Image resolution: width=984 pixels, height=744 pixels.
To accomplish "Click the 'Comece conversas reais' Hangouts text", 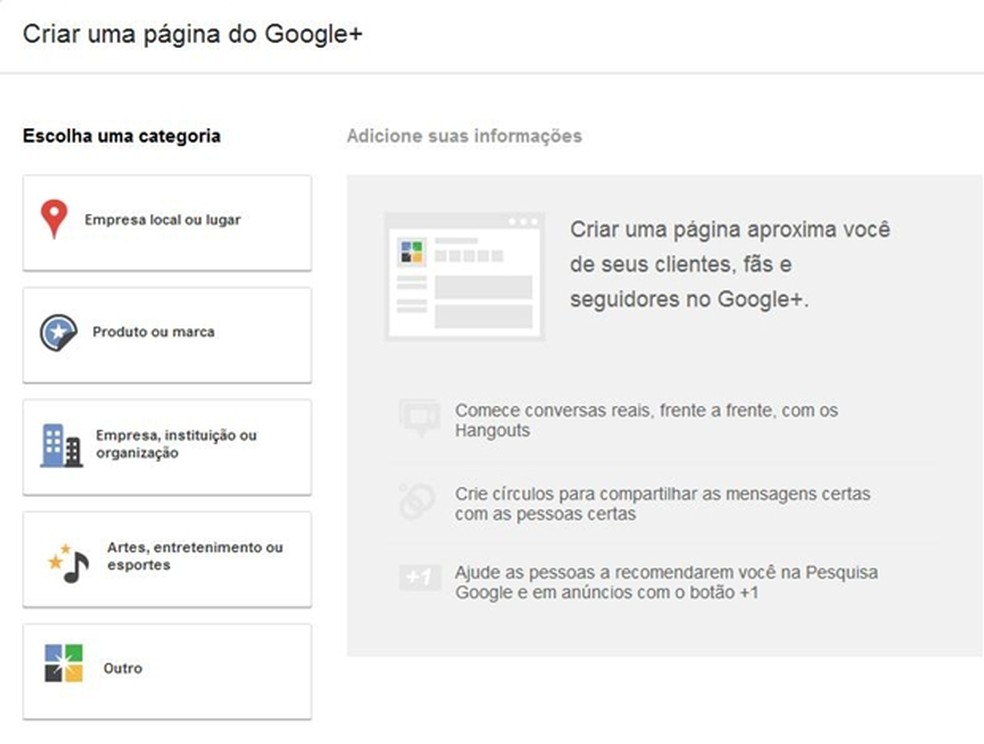I will (x=646, y=420).
